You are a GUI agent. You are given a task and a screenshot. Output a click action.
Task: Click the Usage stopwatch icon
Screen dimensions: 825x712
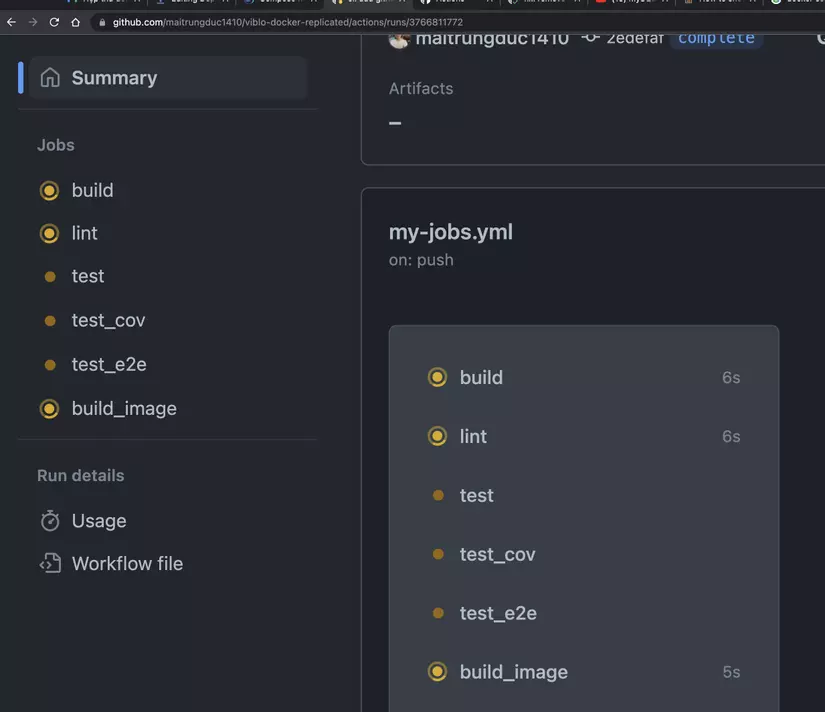tap(50, 520)
